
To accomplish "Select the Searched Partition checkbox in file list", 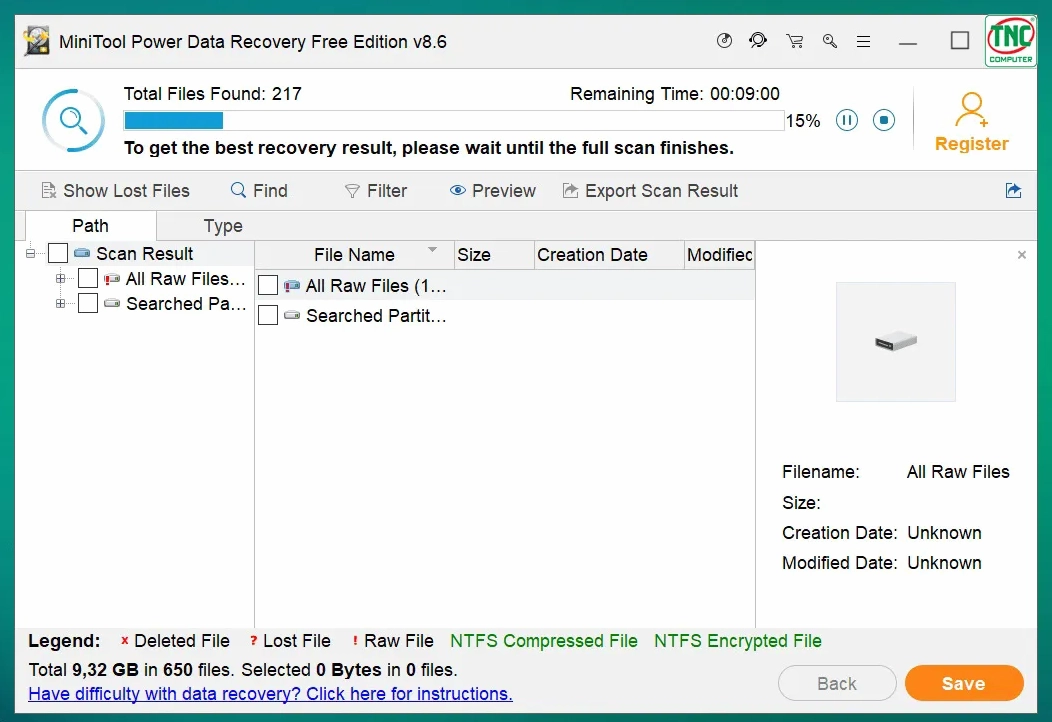I will pos(268,316).
